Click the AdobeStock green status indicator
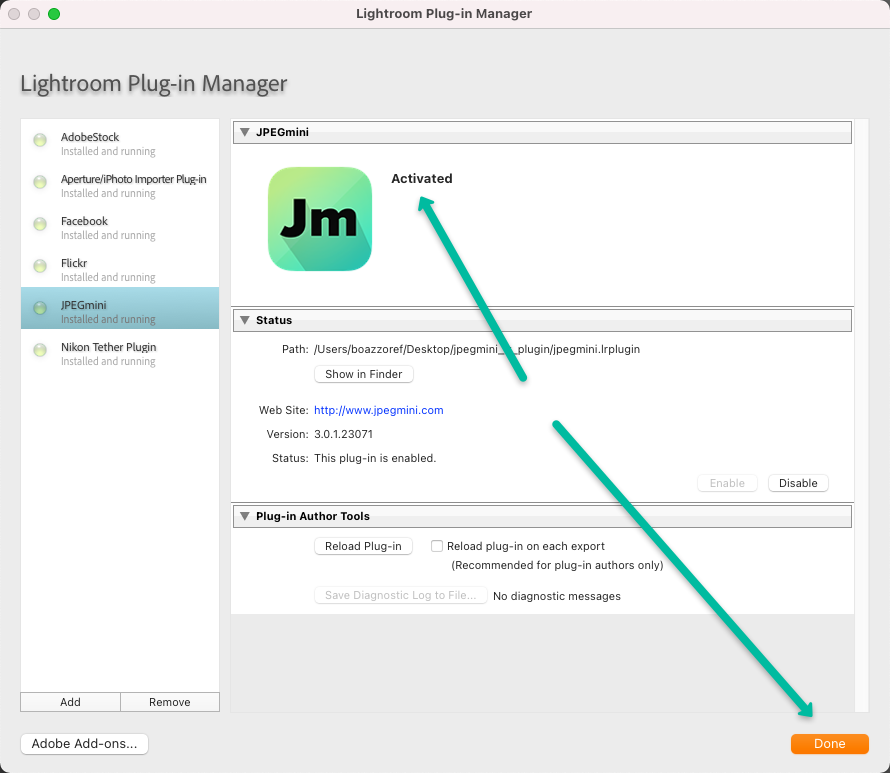The width and height of the screenshot is (890, 773). pos(40,140)
